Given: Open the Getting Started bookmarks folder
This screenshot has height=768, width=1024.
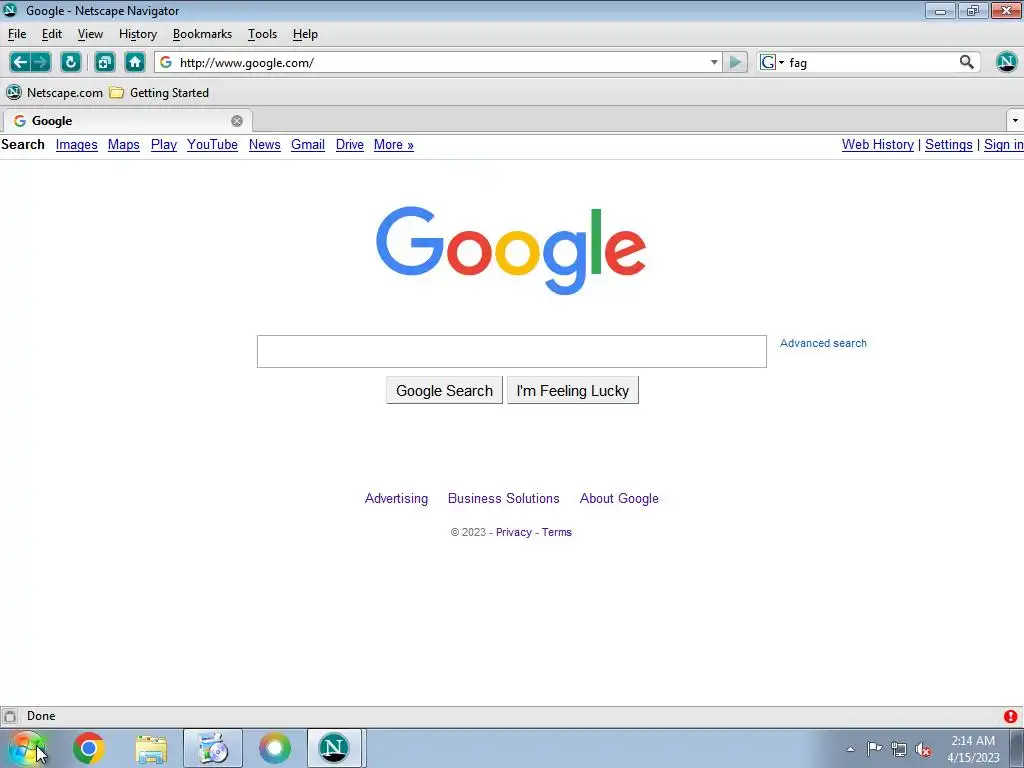Looking at the screenshot, I should [159, 93].
